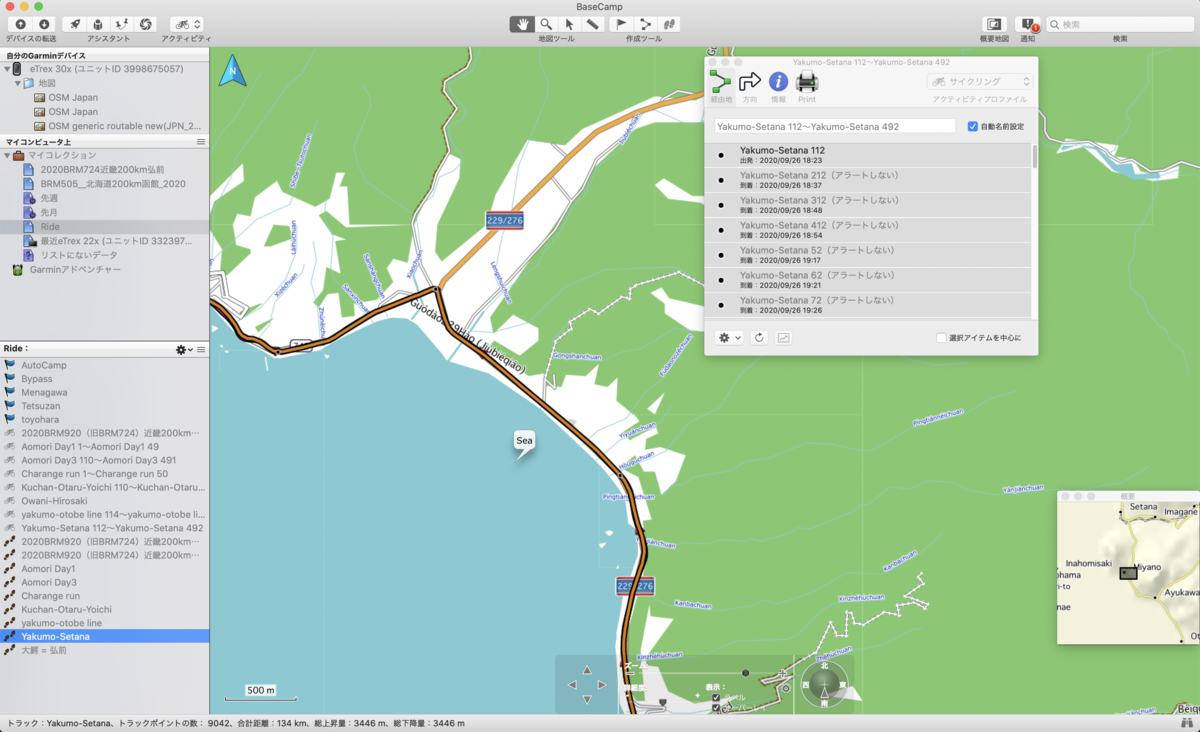Select the Ride list in library
This screenshot has width=1200, height=732.
[x=105, y=227]
